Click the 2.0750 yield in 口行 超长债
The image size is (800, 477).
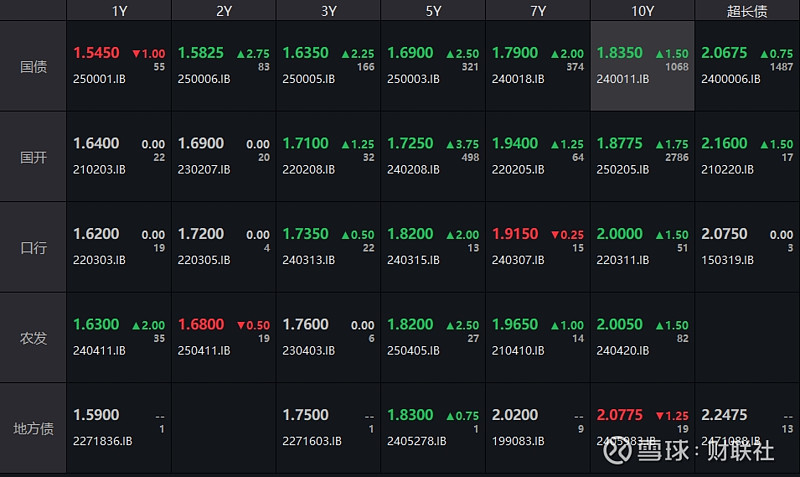(724, 234)
